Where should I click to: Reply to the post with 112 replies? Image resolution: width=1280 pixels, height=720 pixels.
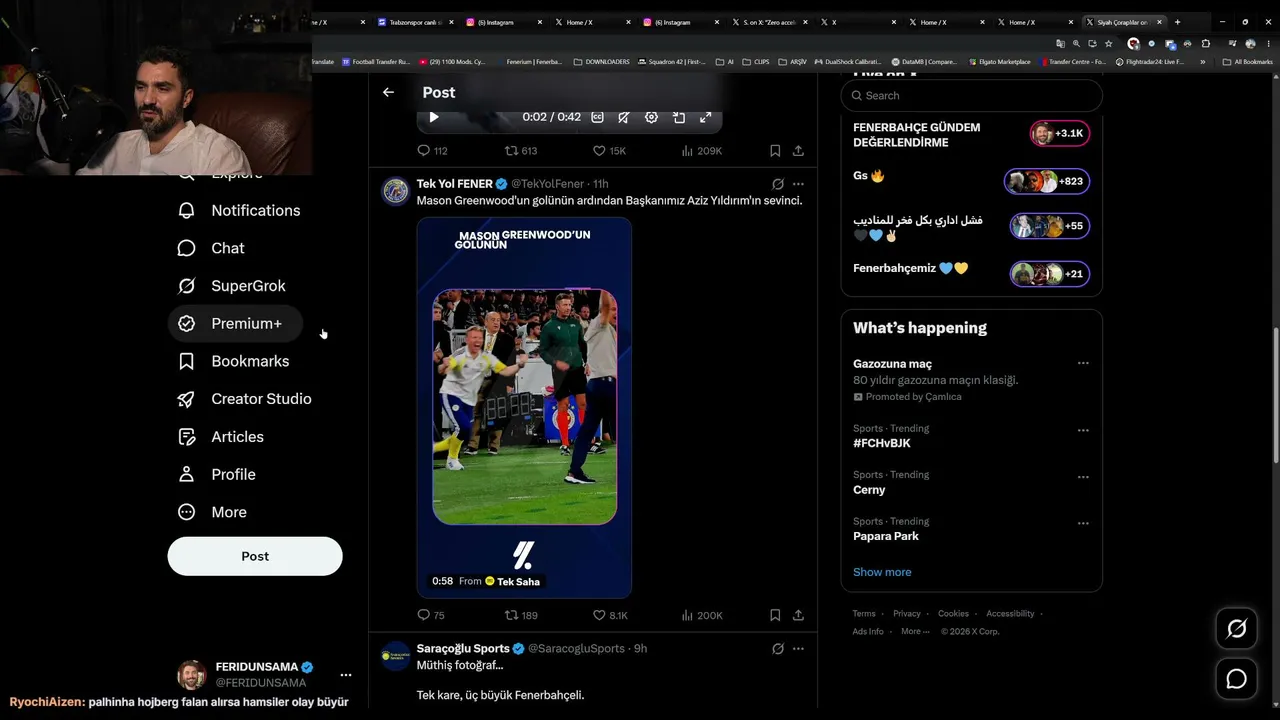pyautogui.click(x=432, y=151)
